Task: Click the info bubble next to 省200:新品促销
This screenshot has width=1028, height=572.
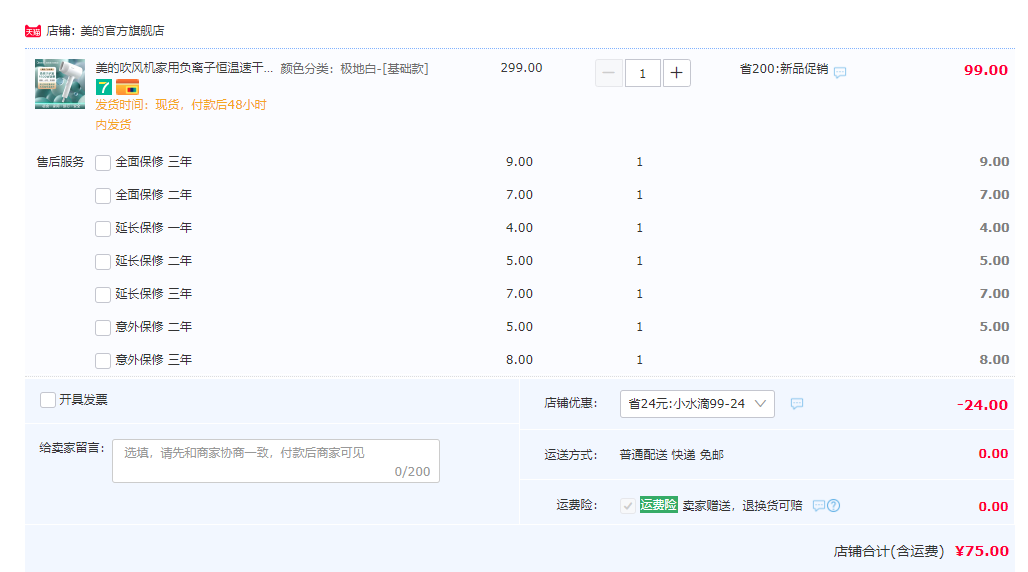Action: (840, 72)
